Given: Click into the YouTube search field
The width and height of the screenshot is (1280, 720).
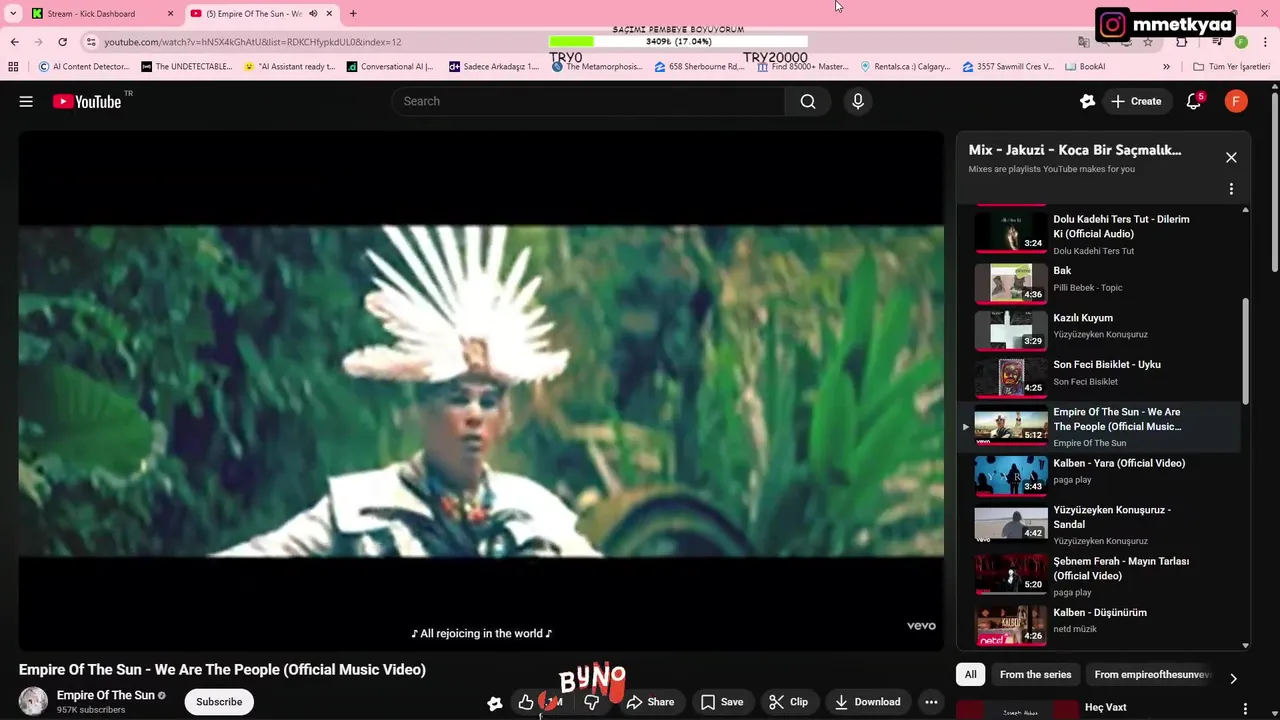Looking at the screenshot, I should point(588,101).
